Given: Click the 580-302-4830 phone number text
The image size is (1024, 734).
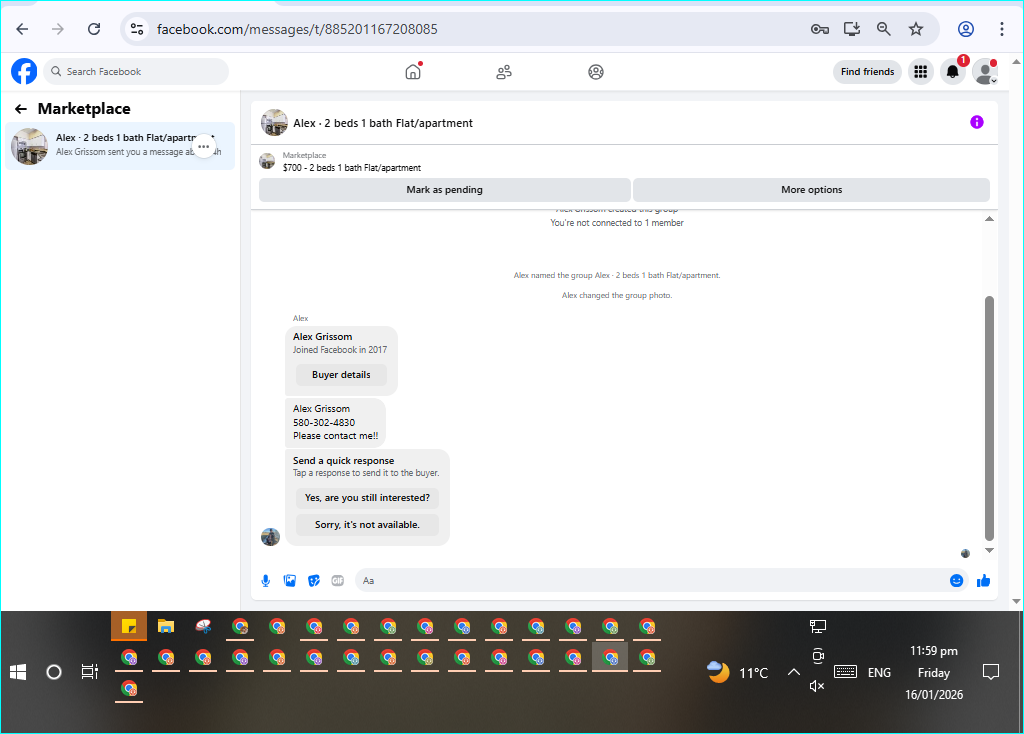Looking at the screenshot, I should 324,423.
